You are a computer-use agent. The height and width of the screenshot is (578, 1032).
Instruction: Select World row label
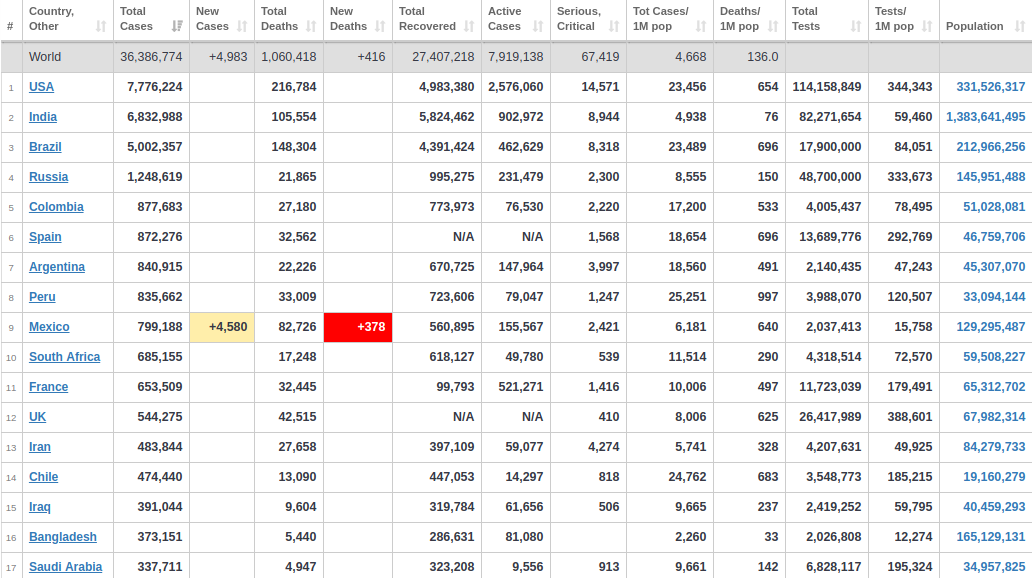click(45, 57)
